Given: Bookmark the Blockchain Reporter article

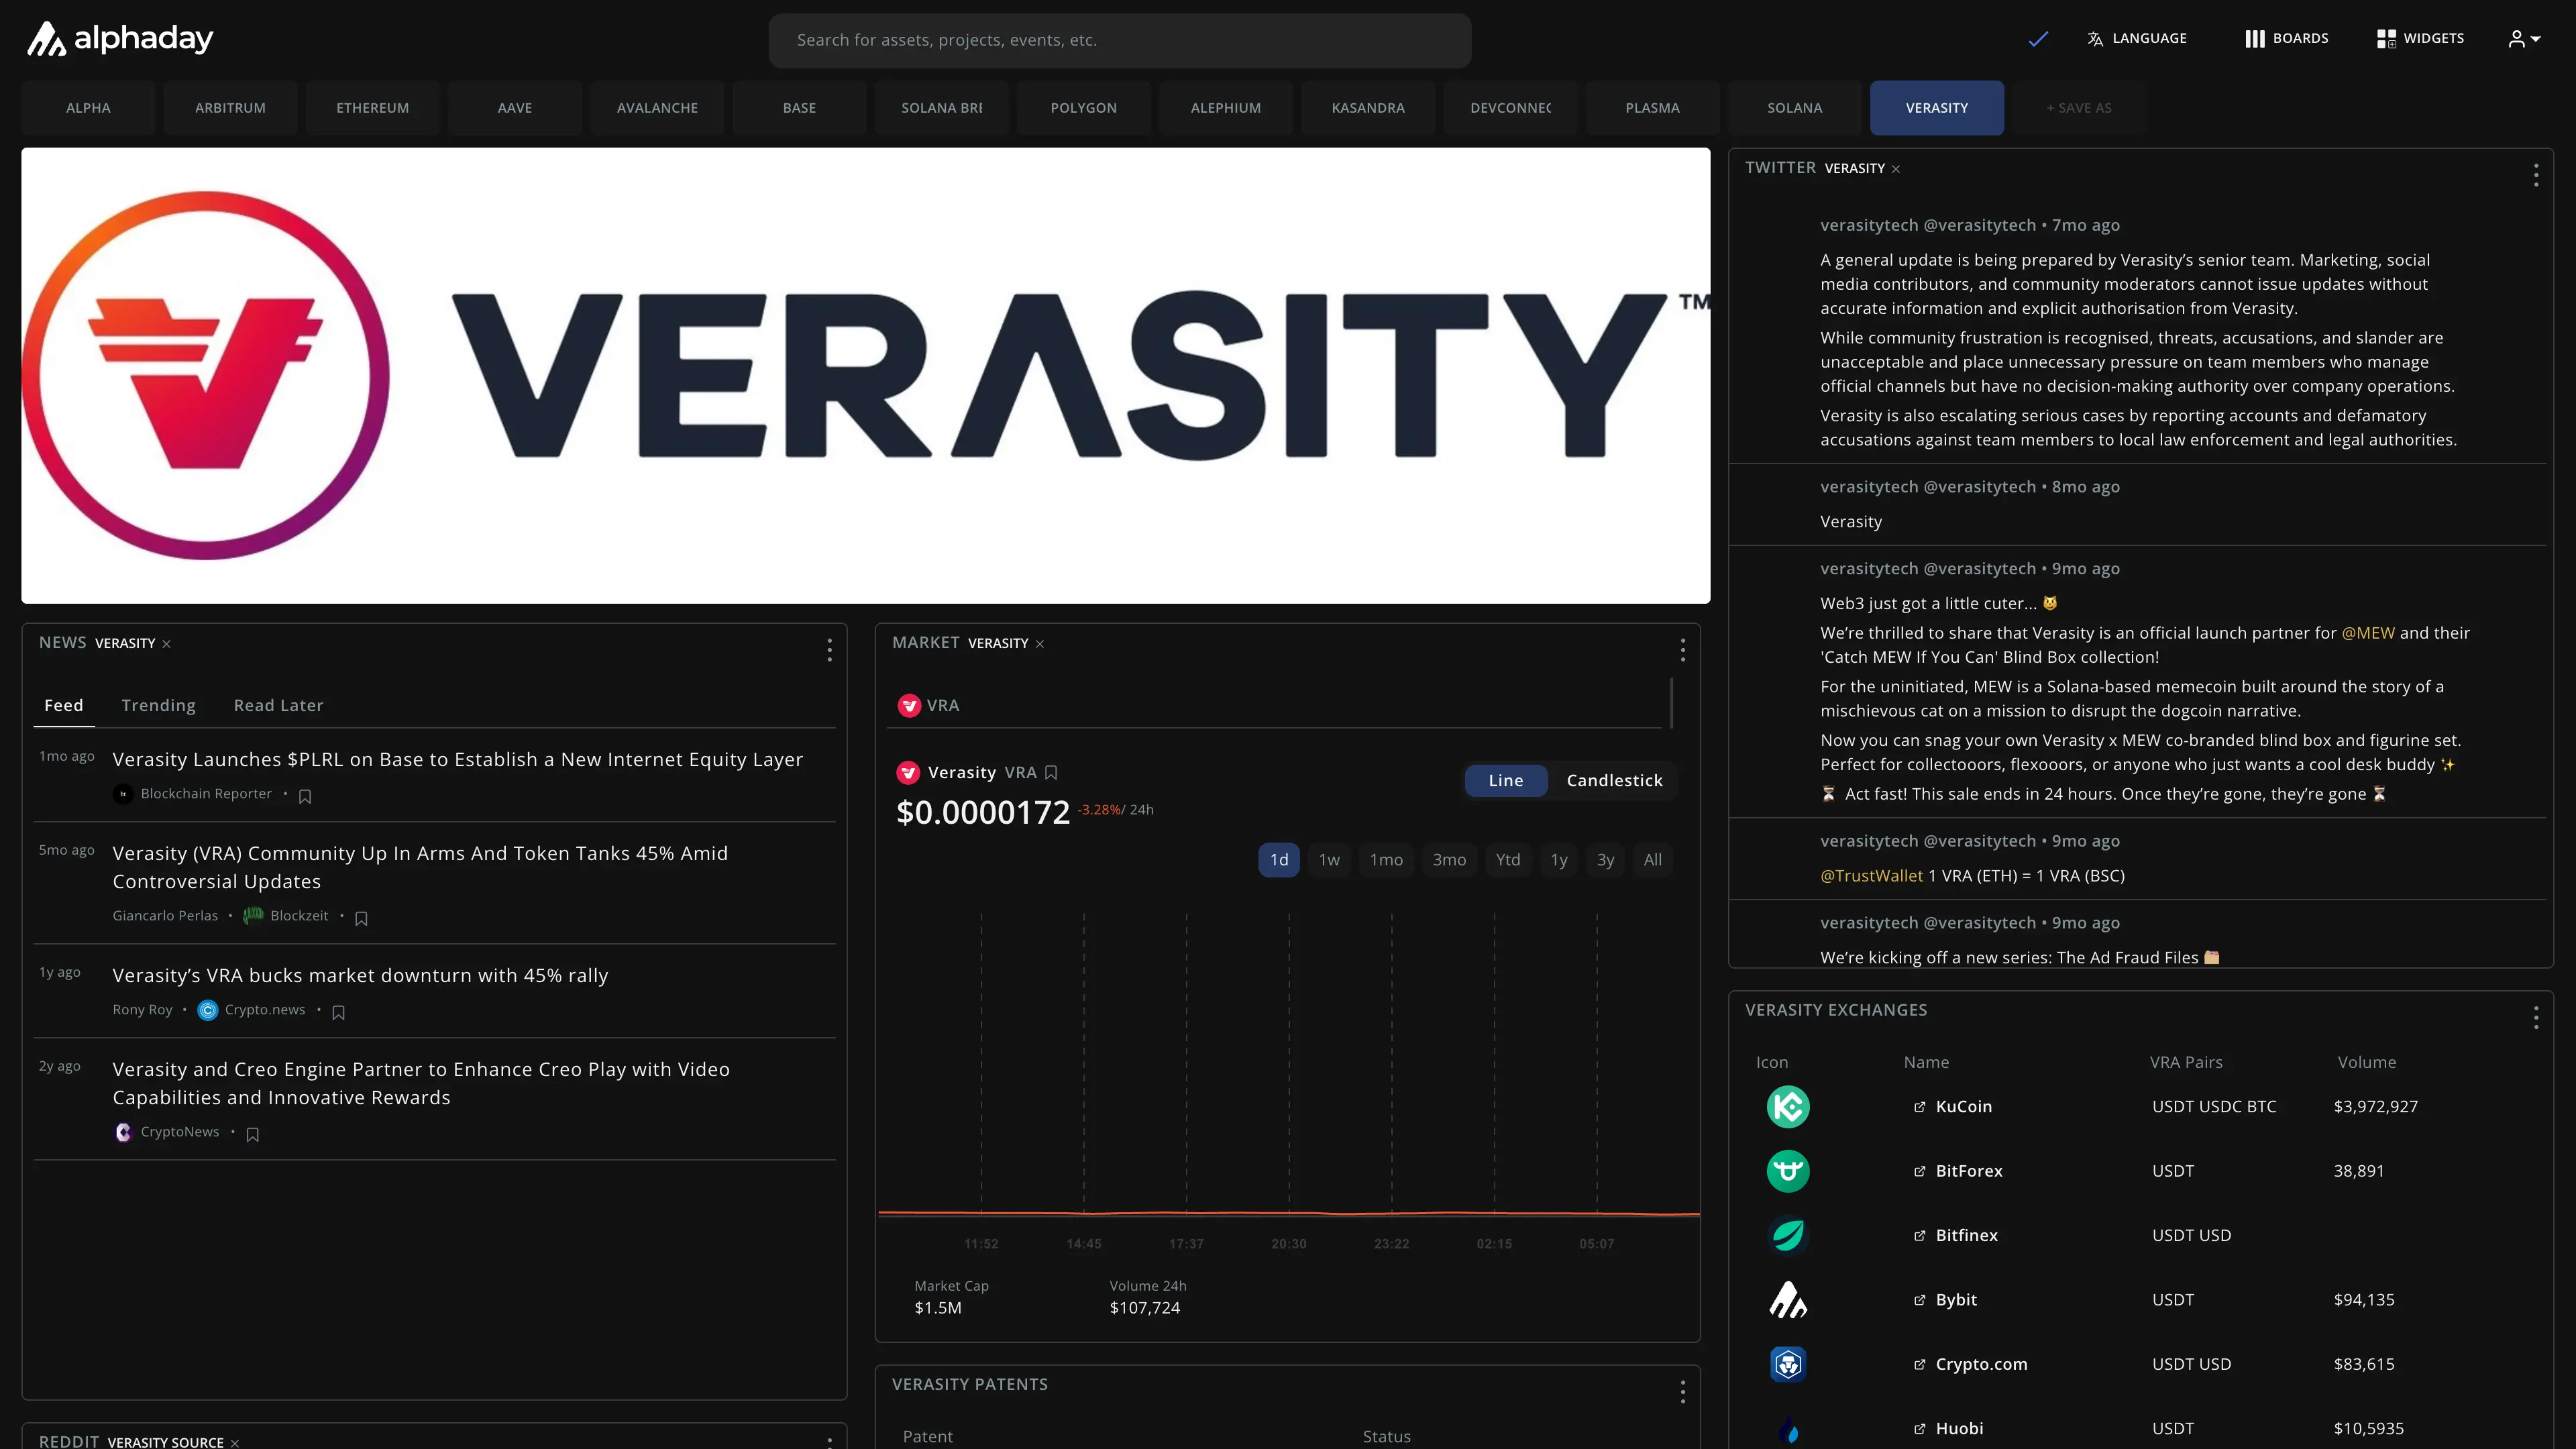Looking at the screenshot, I should coord(305,796).
